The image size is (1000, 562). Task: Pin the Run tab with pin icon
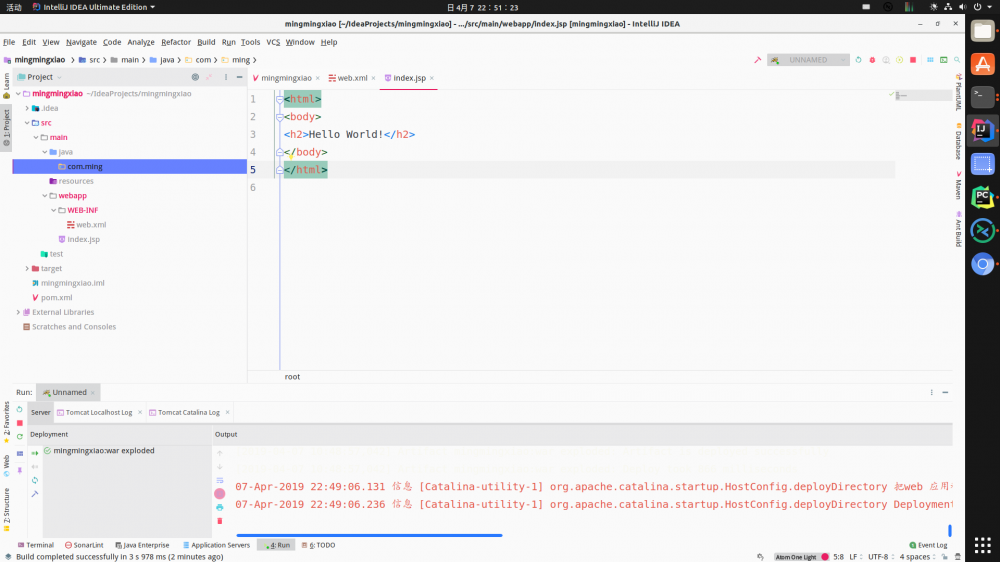coord(20,470)
